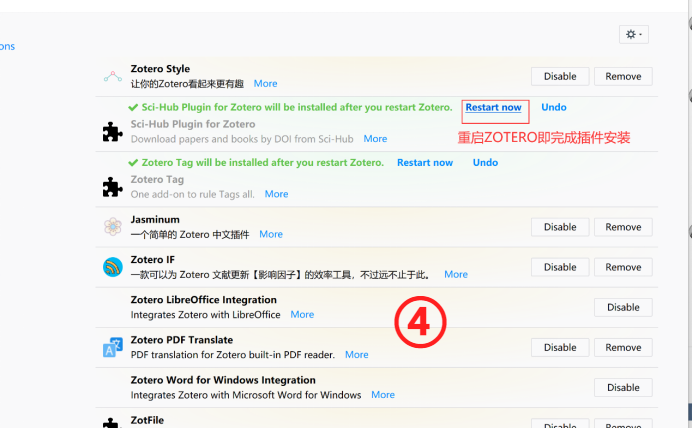Viewport: 693px width, 428px height.
Task: Select the ZotFile title text
Action: pyautogui.click(x=147, y=420)
